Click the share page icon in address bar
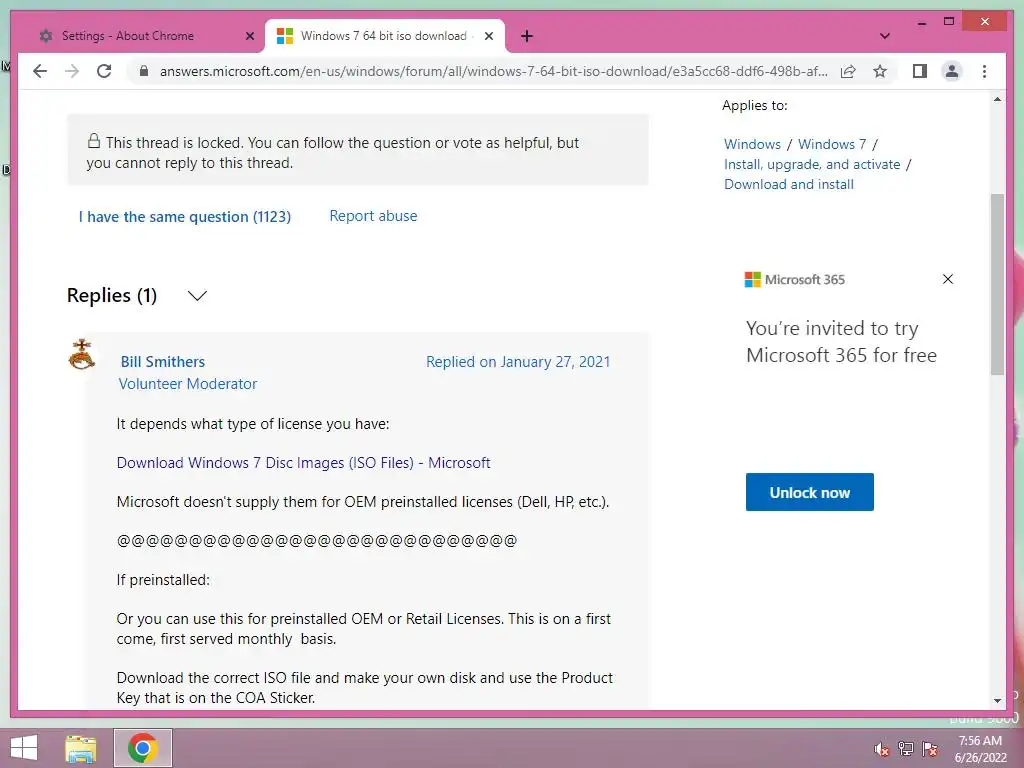Screen dimensions: 1024x768 pos(848,71)
